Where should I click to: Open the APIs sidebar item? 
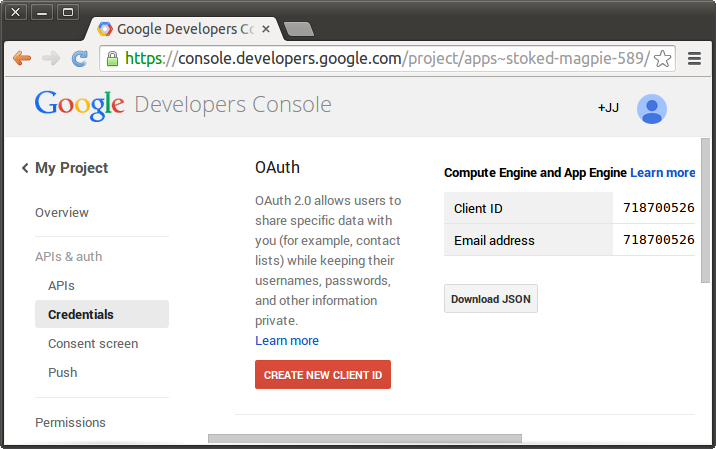point(61,285)
